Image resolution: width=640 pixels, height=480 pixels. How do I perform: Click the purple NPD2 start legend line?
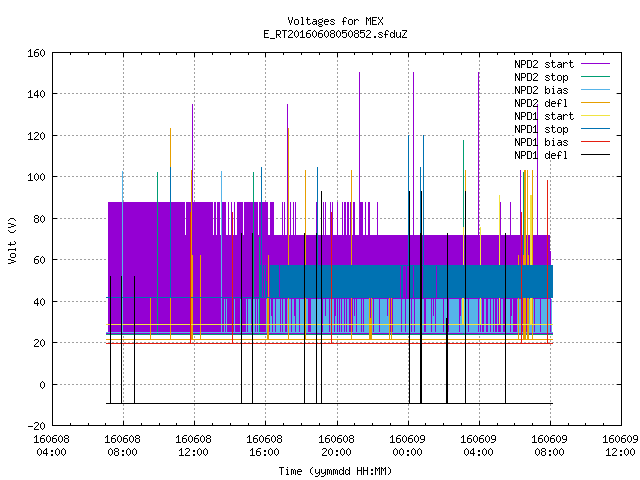point(595,64)
